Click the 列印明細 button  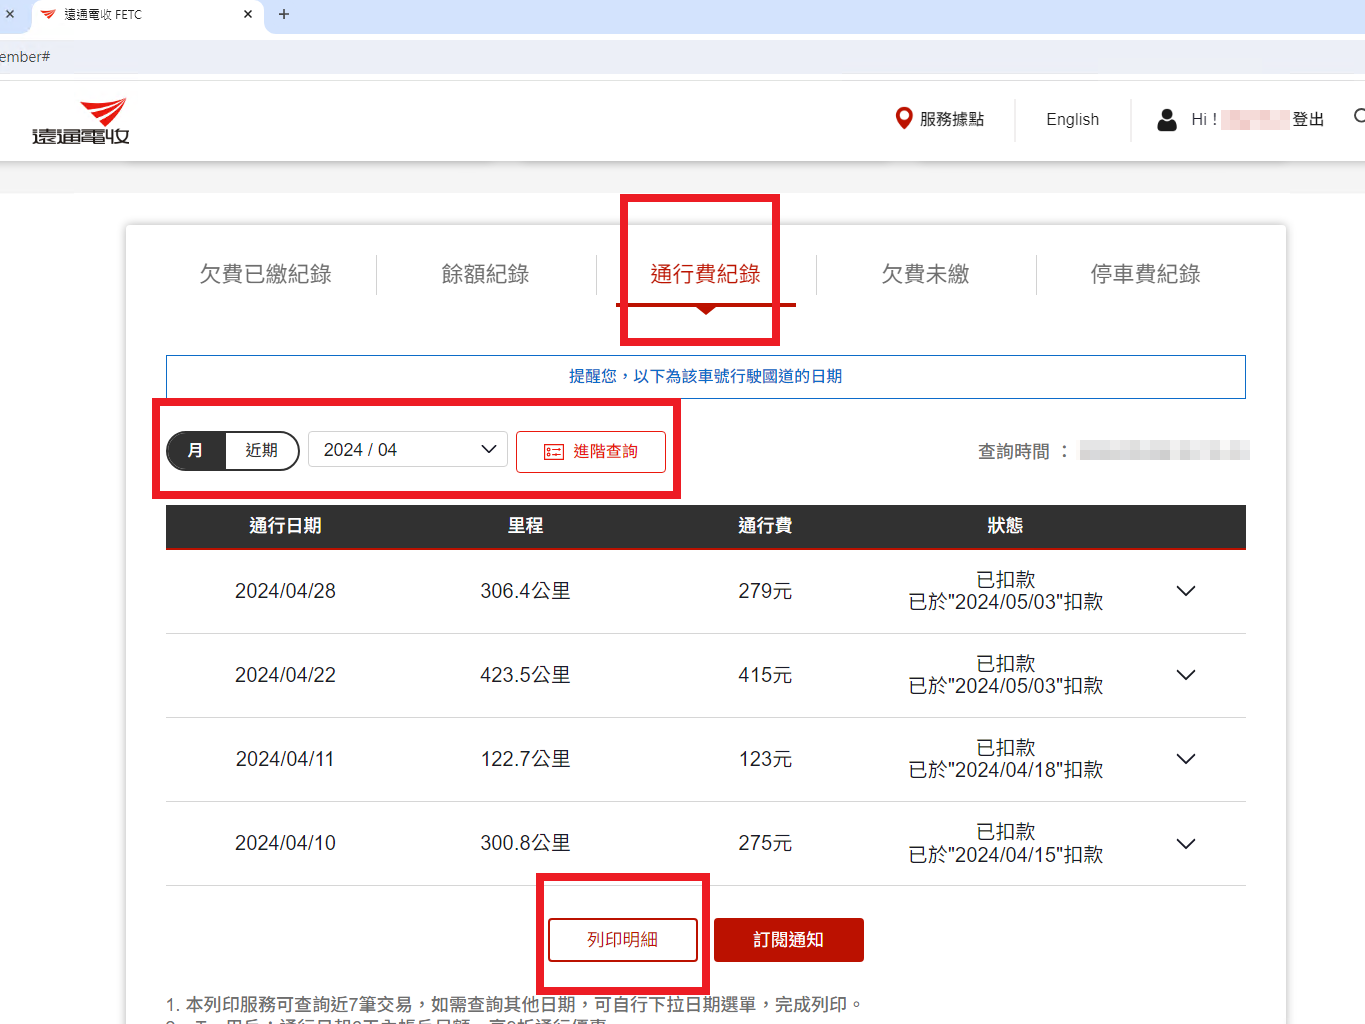pyautogui.click(x=622, y=940)
